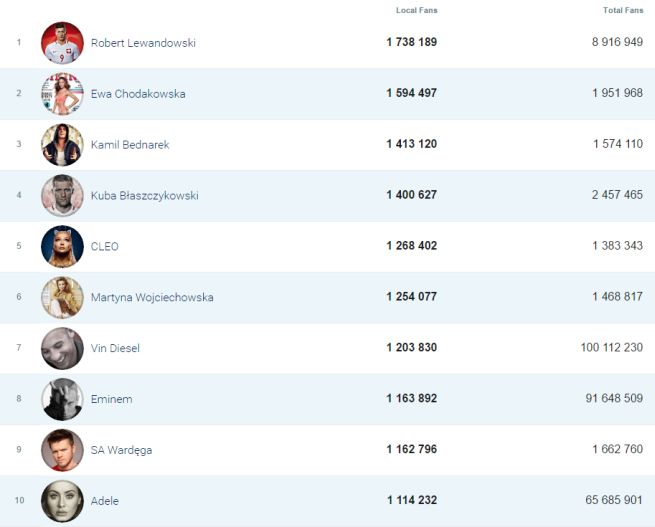Select Eminem's black-and-white avatar
The height and width of the screenshot is (527, 655).
click(x=62, y=400)
